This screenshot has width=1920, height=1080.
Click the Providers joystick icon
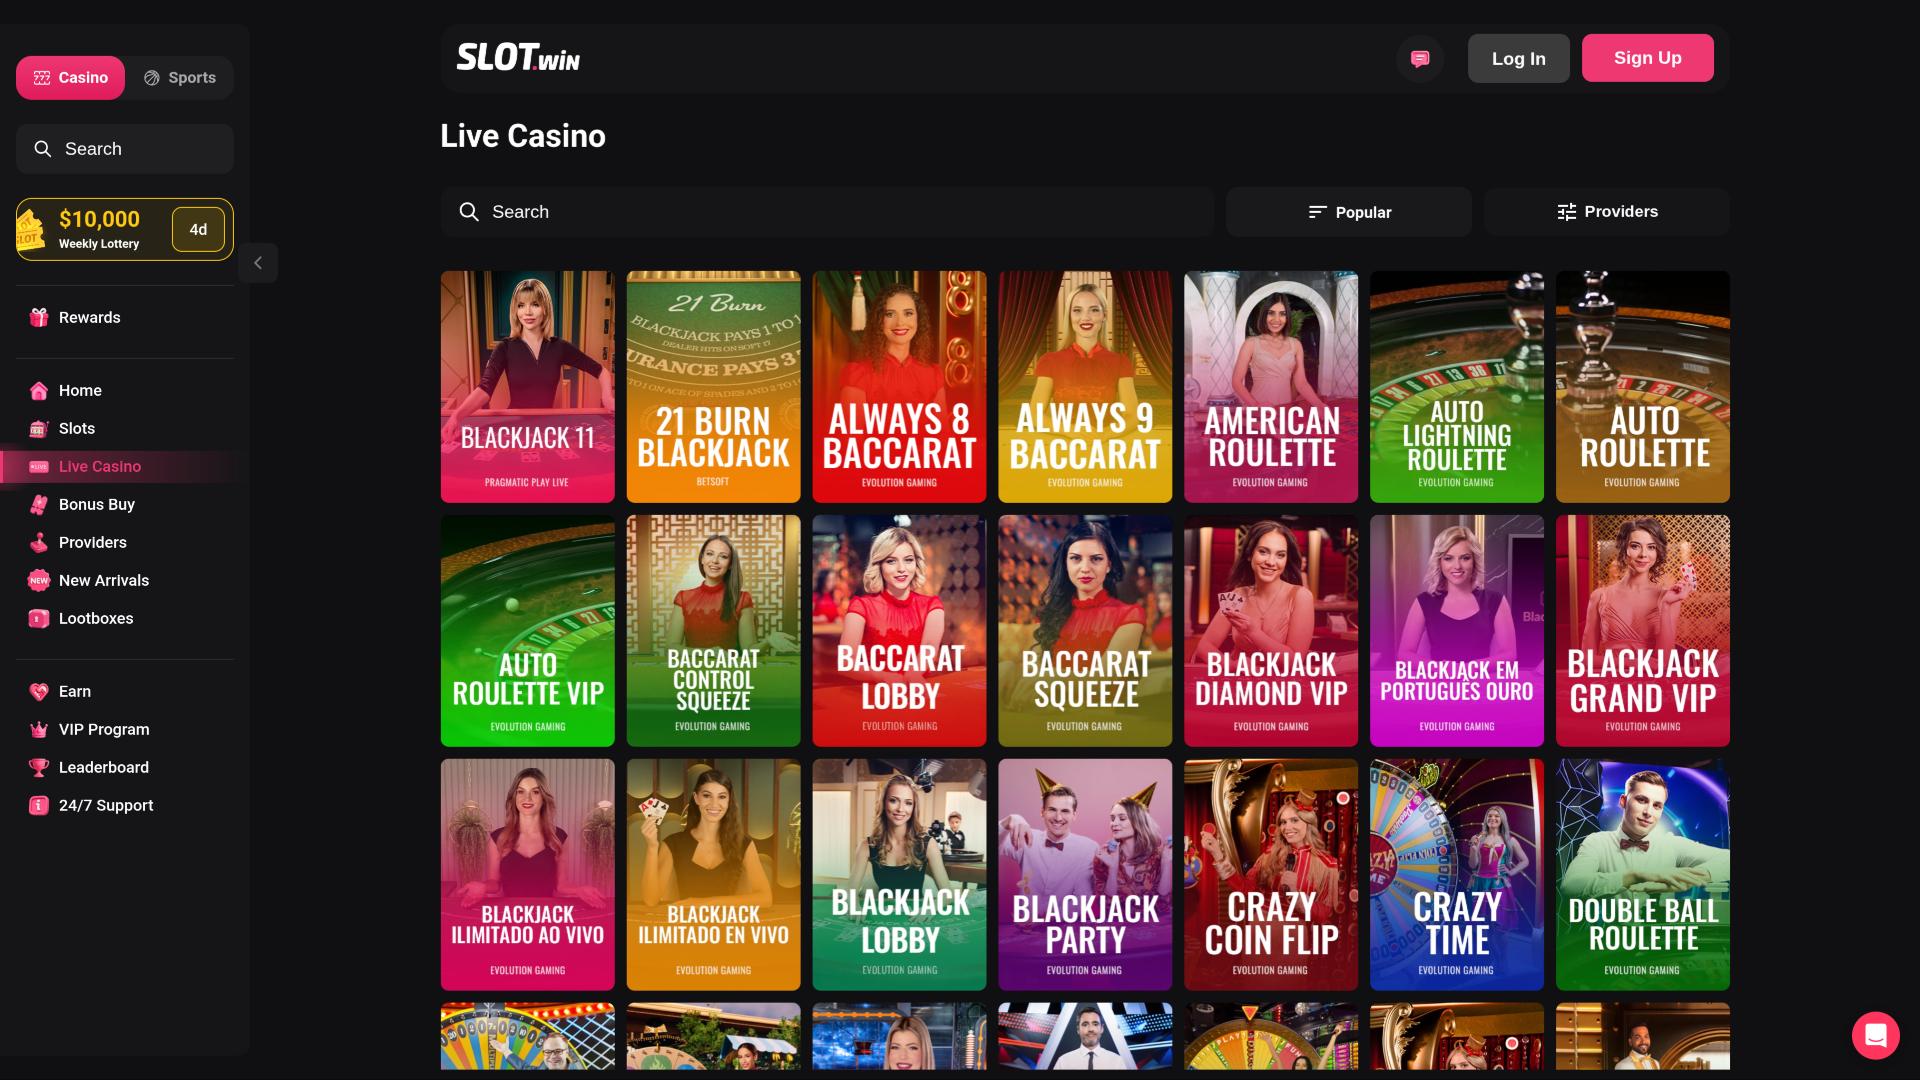click(x=39, y=543)
